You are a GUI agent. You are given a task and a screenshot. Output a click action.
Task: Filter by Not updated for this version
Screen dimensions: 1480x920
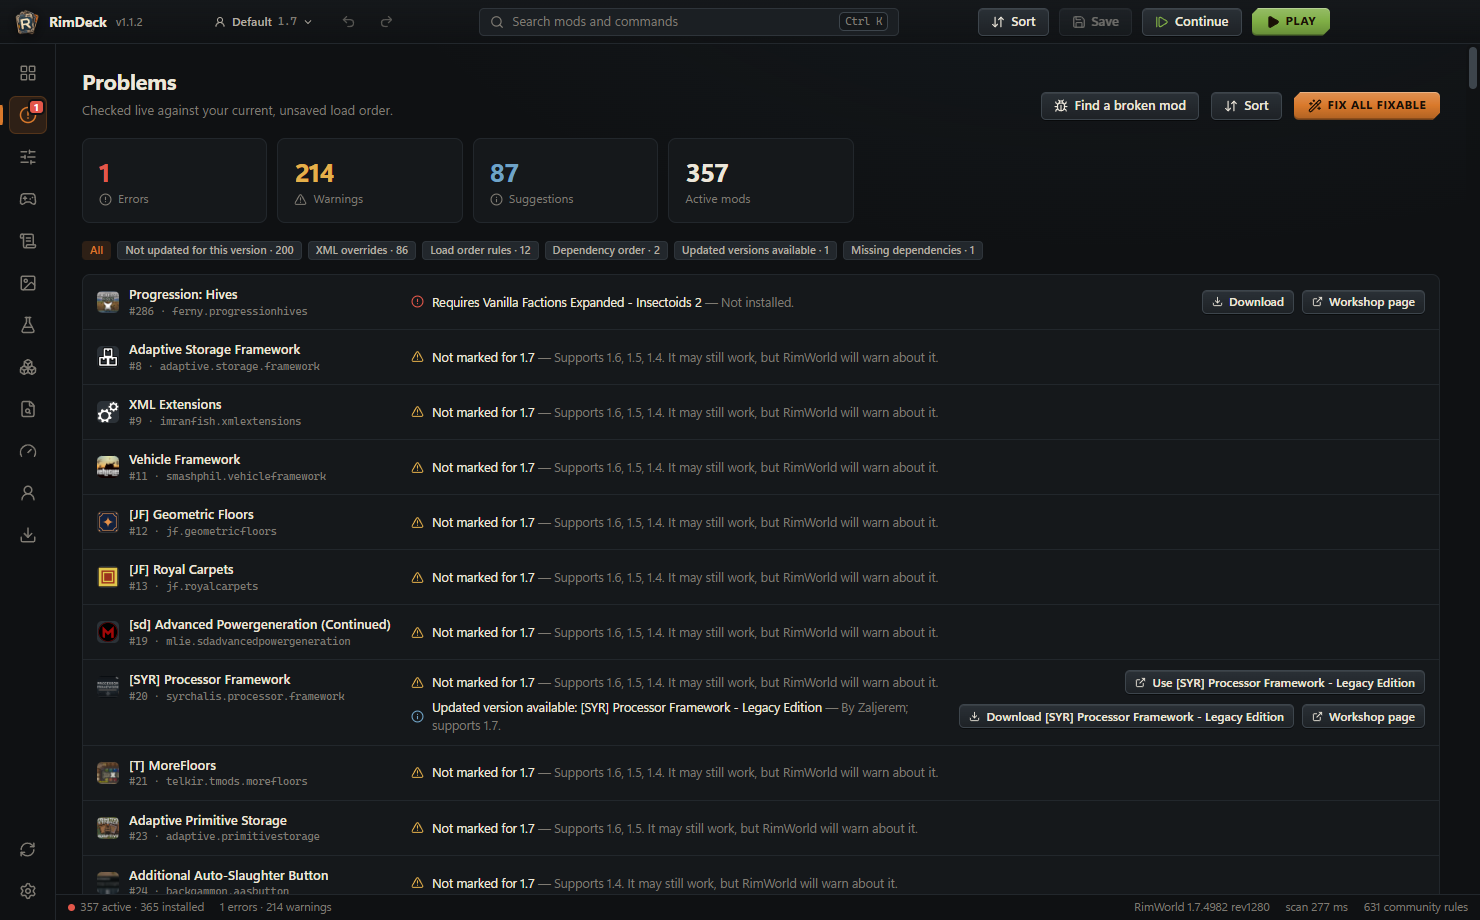tap(210, 250)
